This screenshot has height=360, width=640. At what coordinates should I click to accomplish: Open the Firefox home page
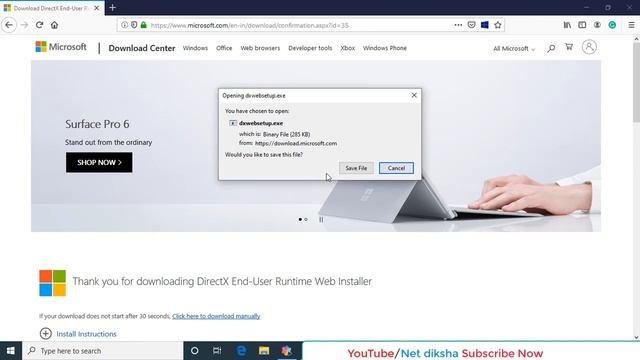54,25
